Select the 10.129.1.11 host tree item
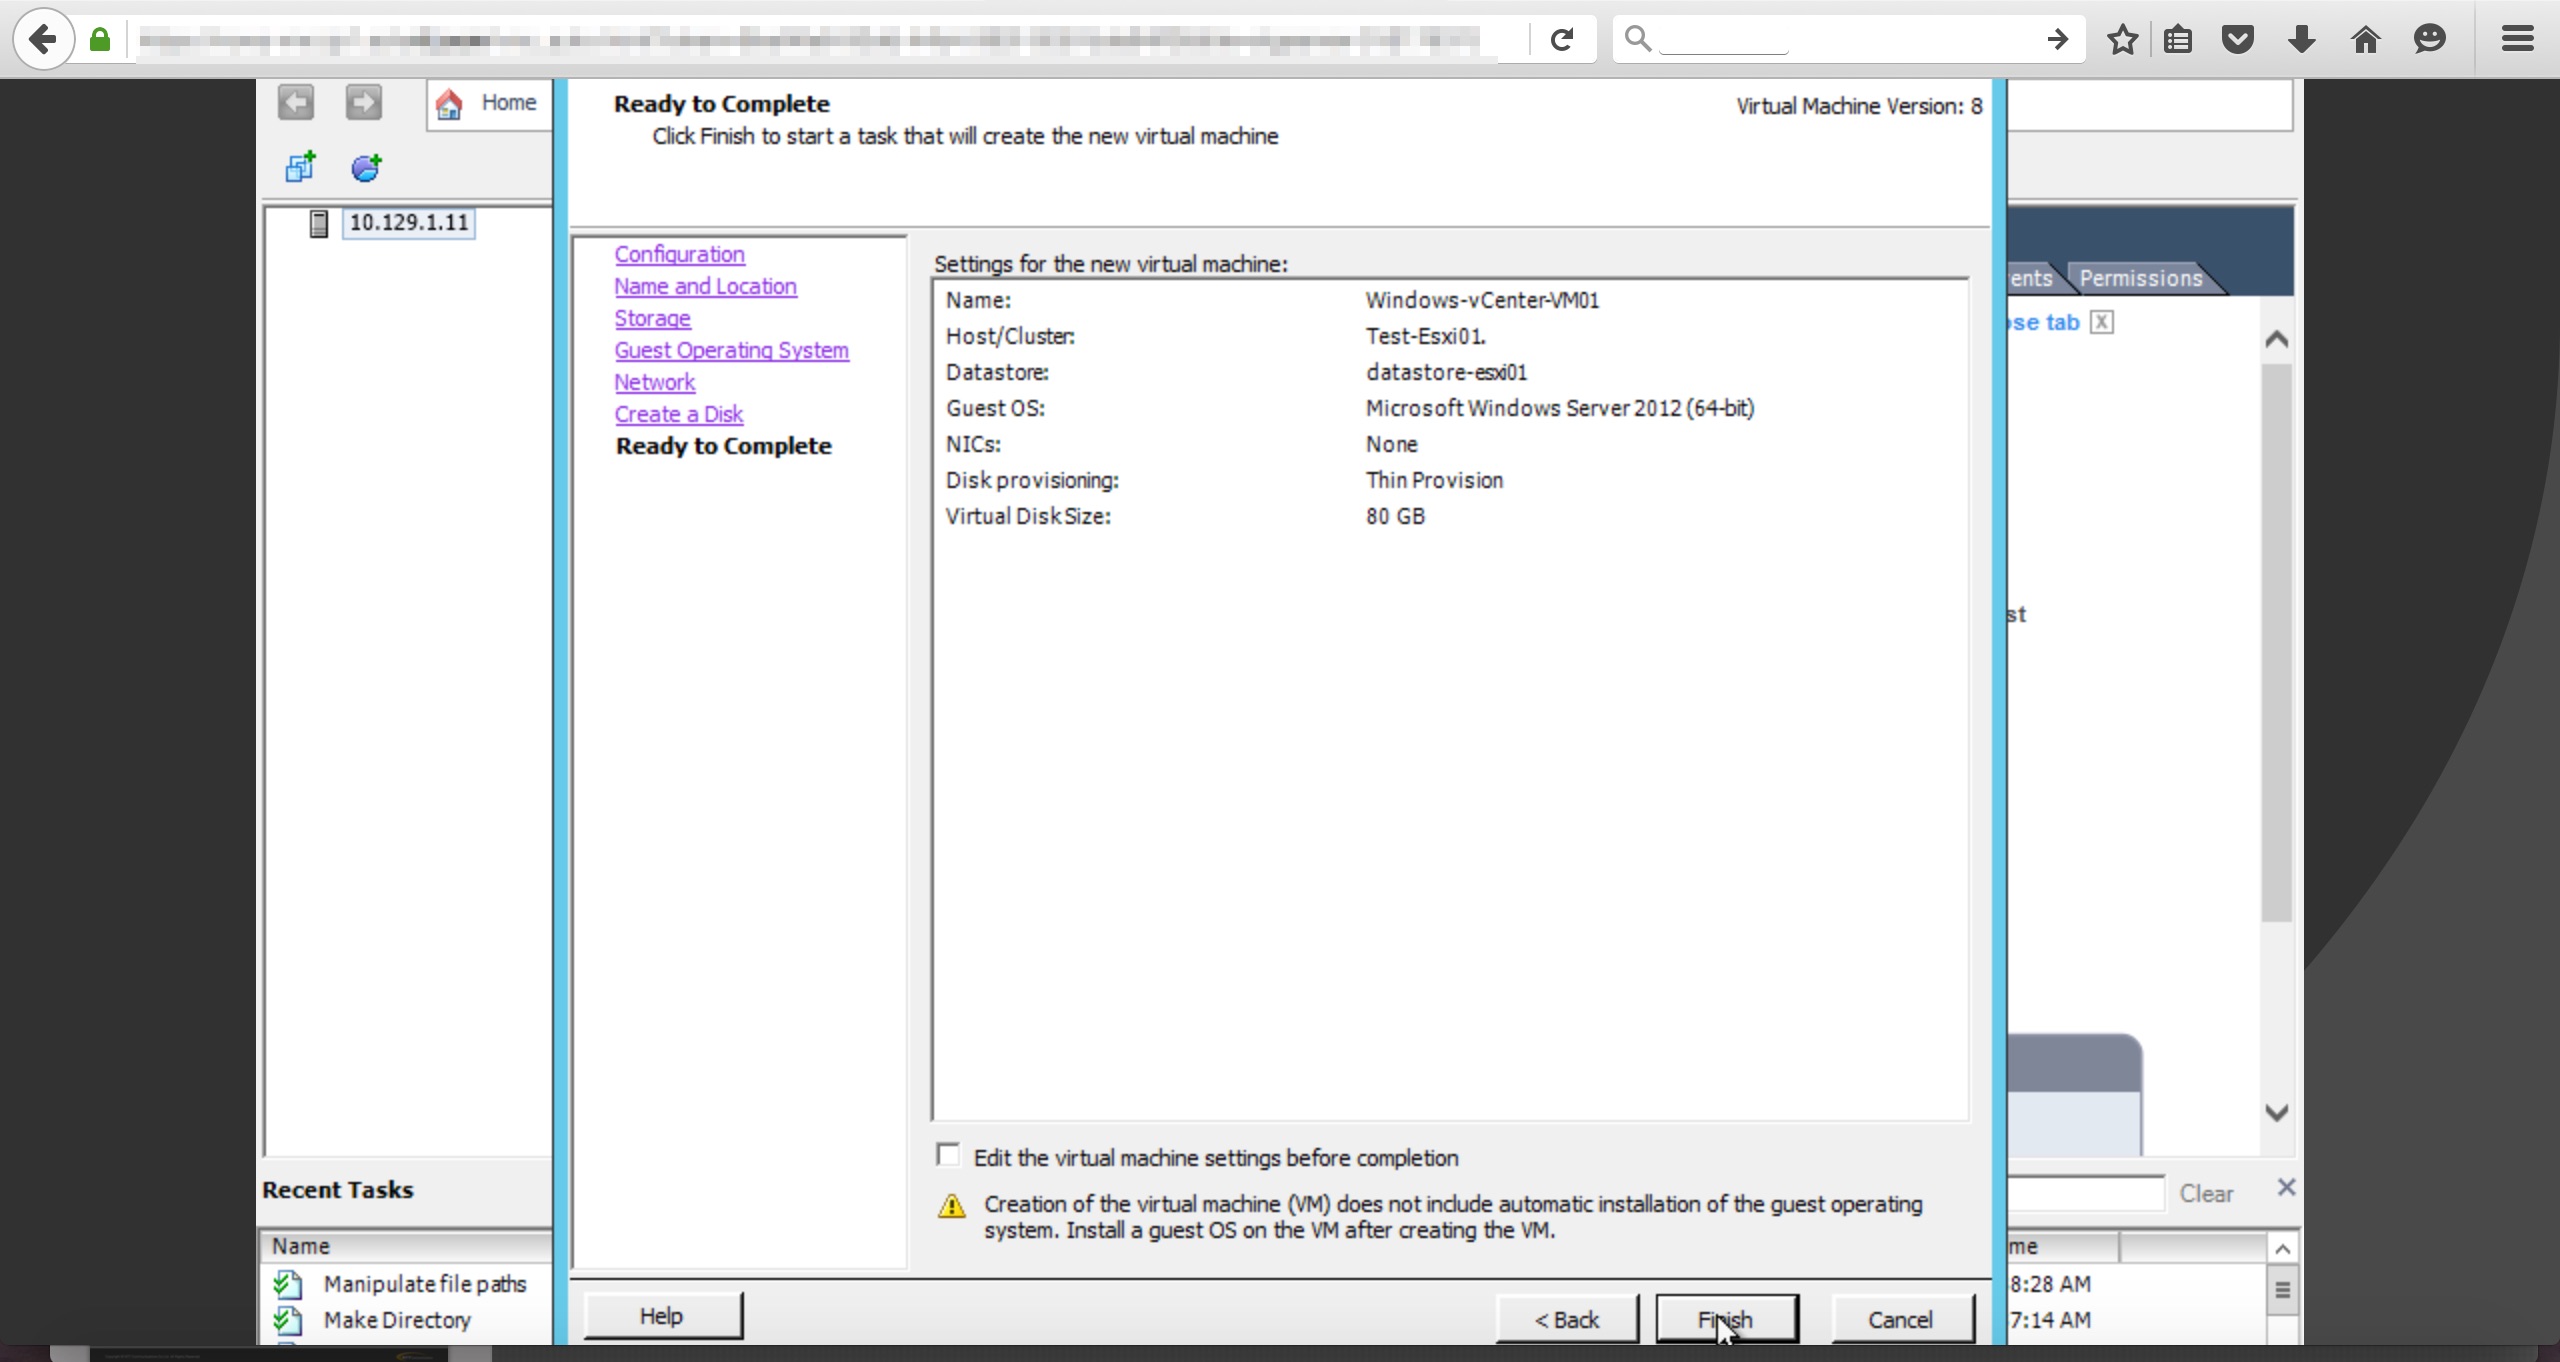Viewport: 2560px width, 1362px height. (x=408, y=222)
